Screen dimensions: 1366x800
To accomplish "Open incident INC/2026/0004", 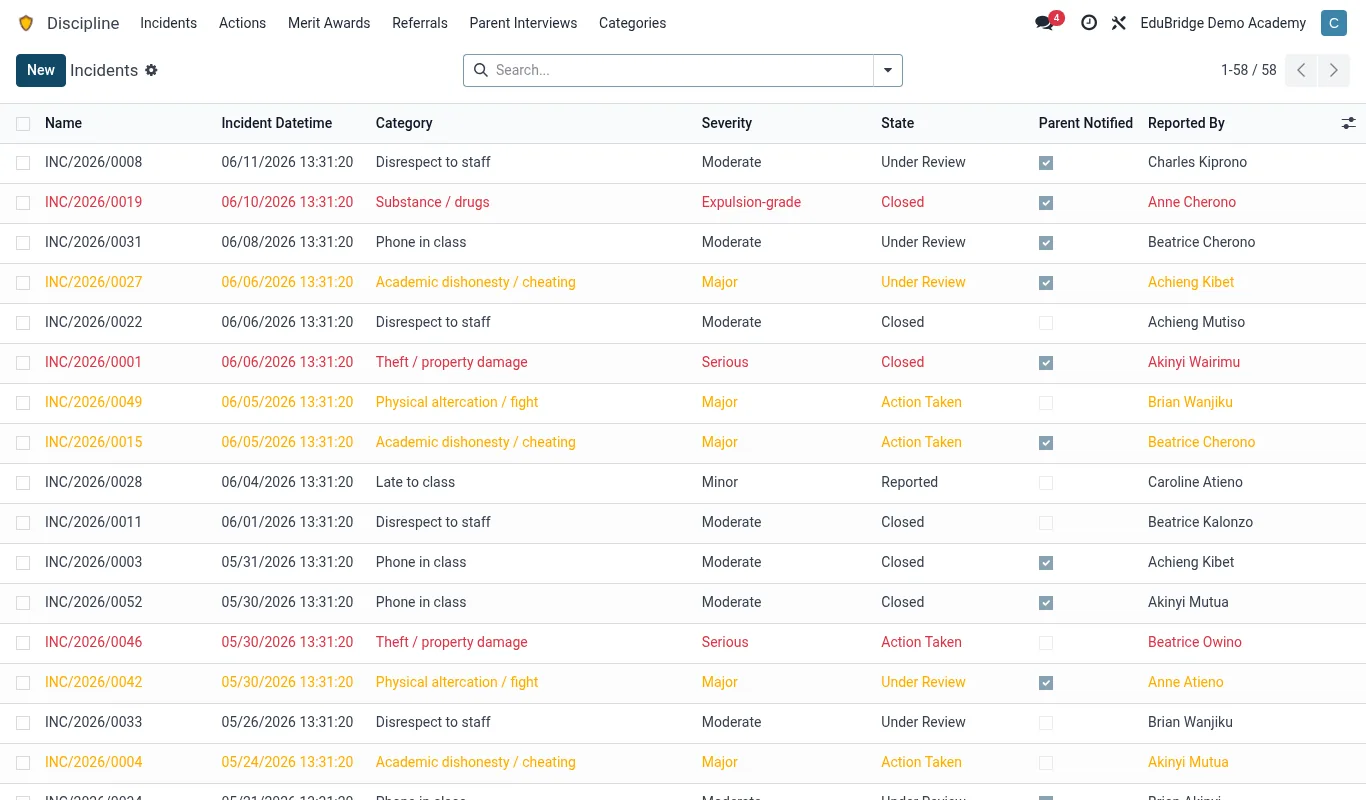I will (93, 762).
